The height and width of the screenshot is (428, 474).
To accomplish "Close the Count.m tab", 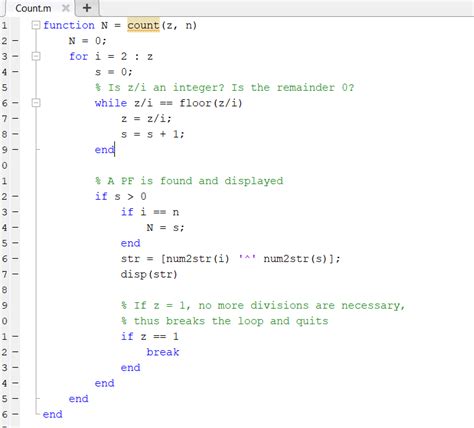I will pyautogui.click(x=66, y=8).
